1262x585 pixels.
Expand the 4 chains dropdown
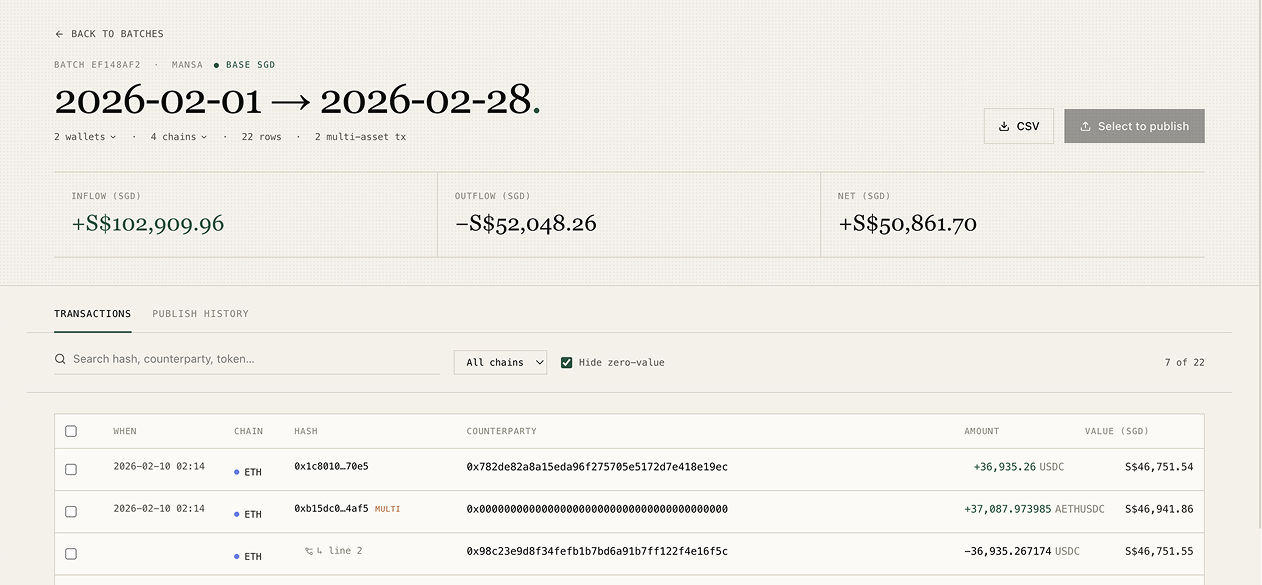coord(179,137)
